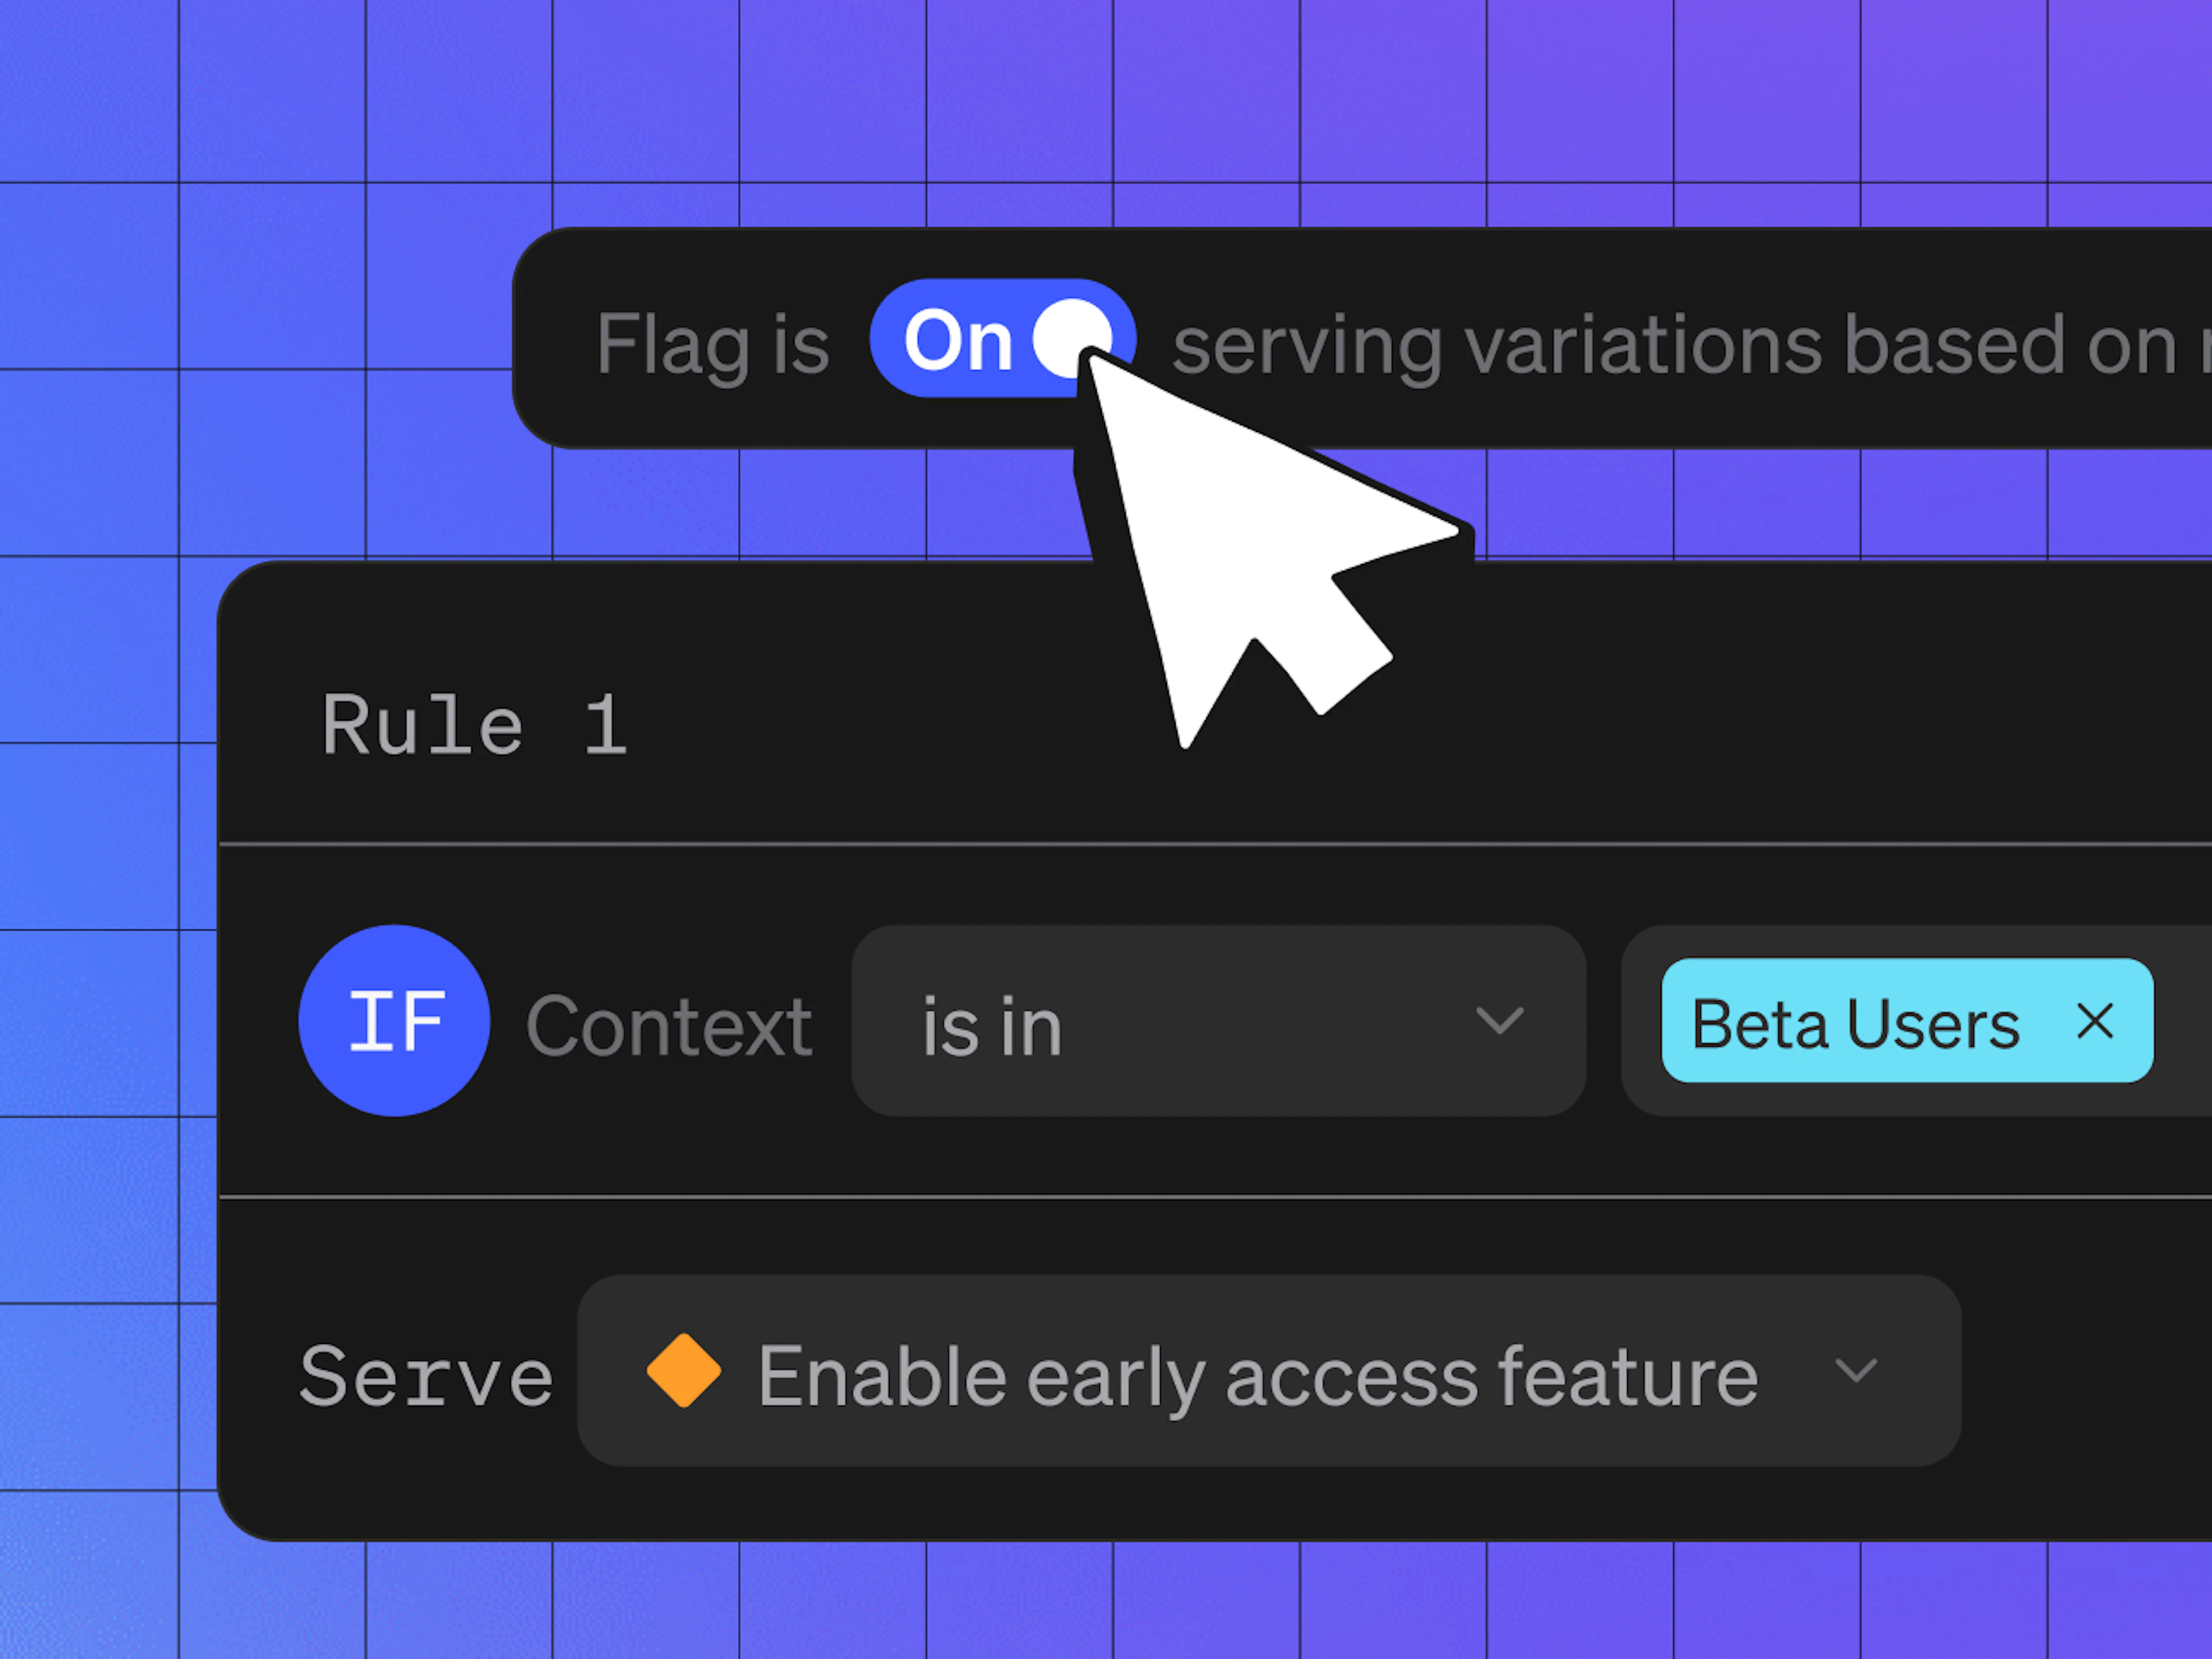Image resolution: width=2212 pixels, height=1659 pixels.
Task: Click the 'is in' dropdown chevron
Action: coord(1499,1021)
